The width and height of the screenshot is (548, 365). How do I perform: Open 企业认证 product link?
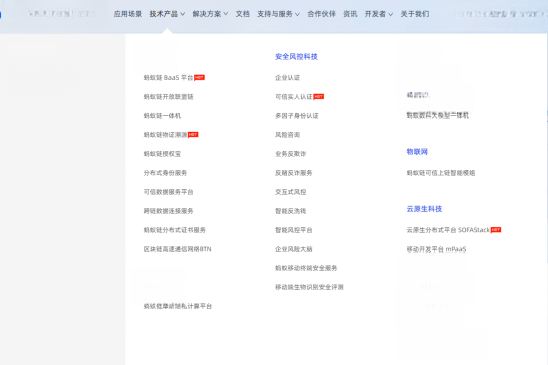coord(287,78)
